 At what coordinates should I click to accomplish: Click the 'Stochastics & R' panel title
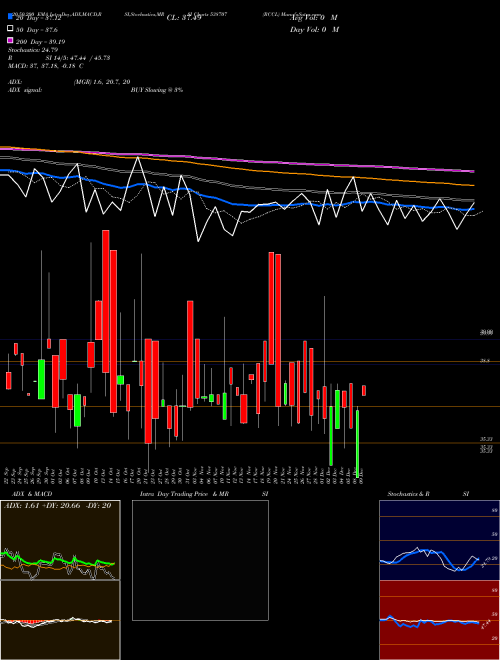[x=409, y=494]
